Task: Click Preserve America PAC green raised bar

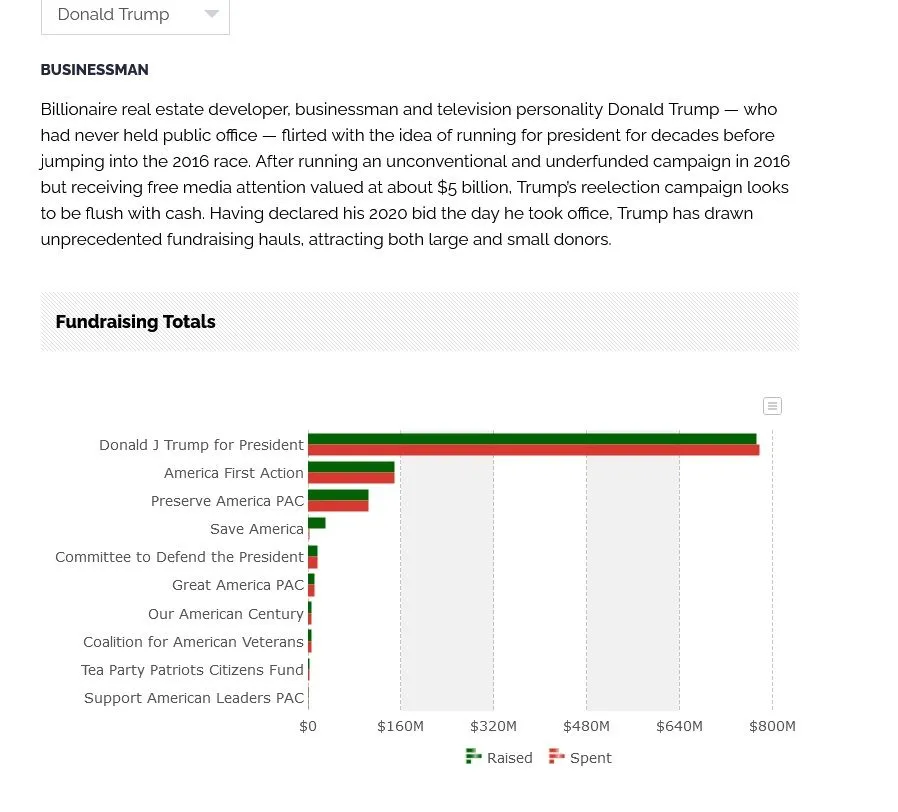Action: point(338,495)
